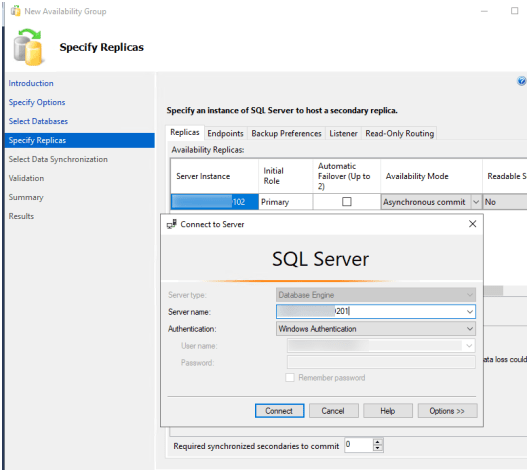Screen dimensions: 529x472
Task: Click the Automatic Failover column header
Action: pos(347,176)
